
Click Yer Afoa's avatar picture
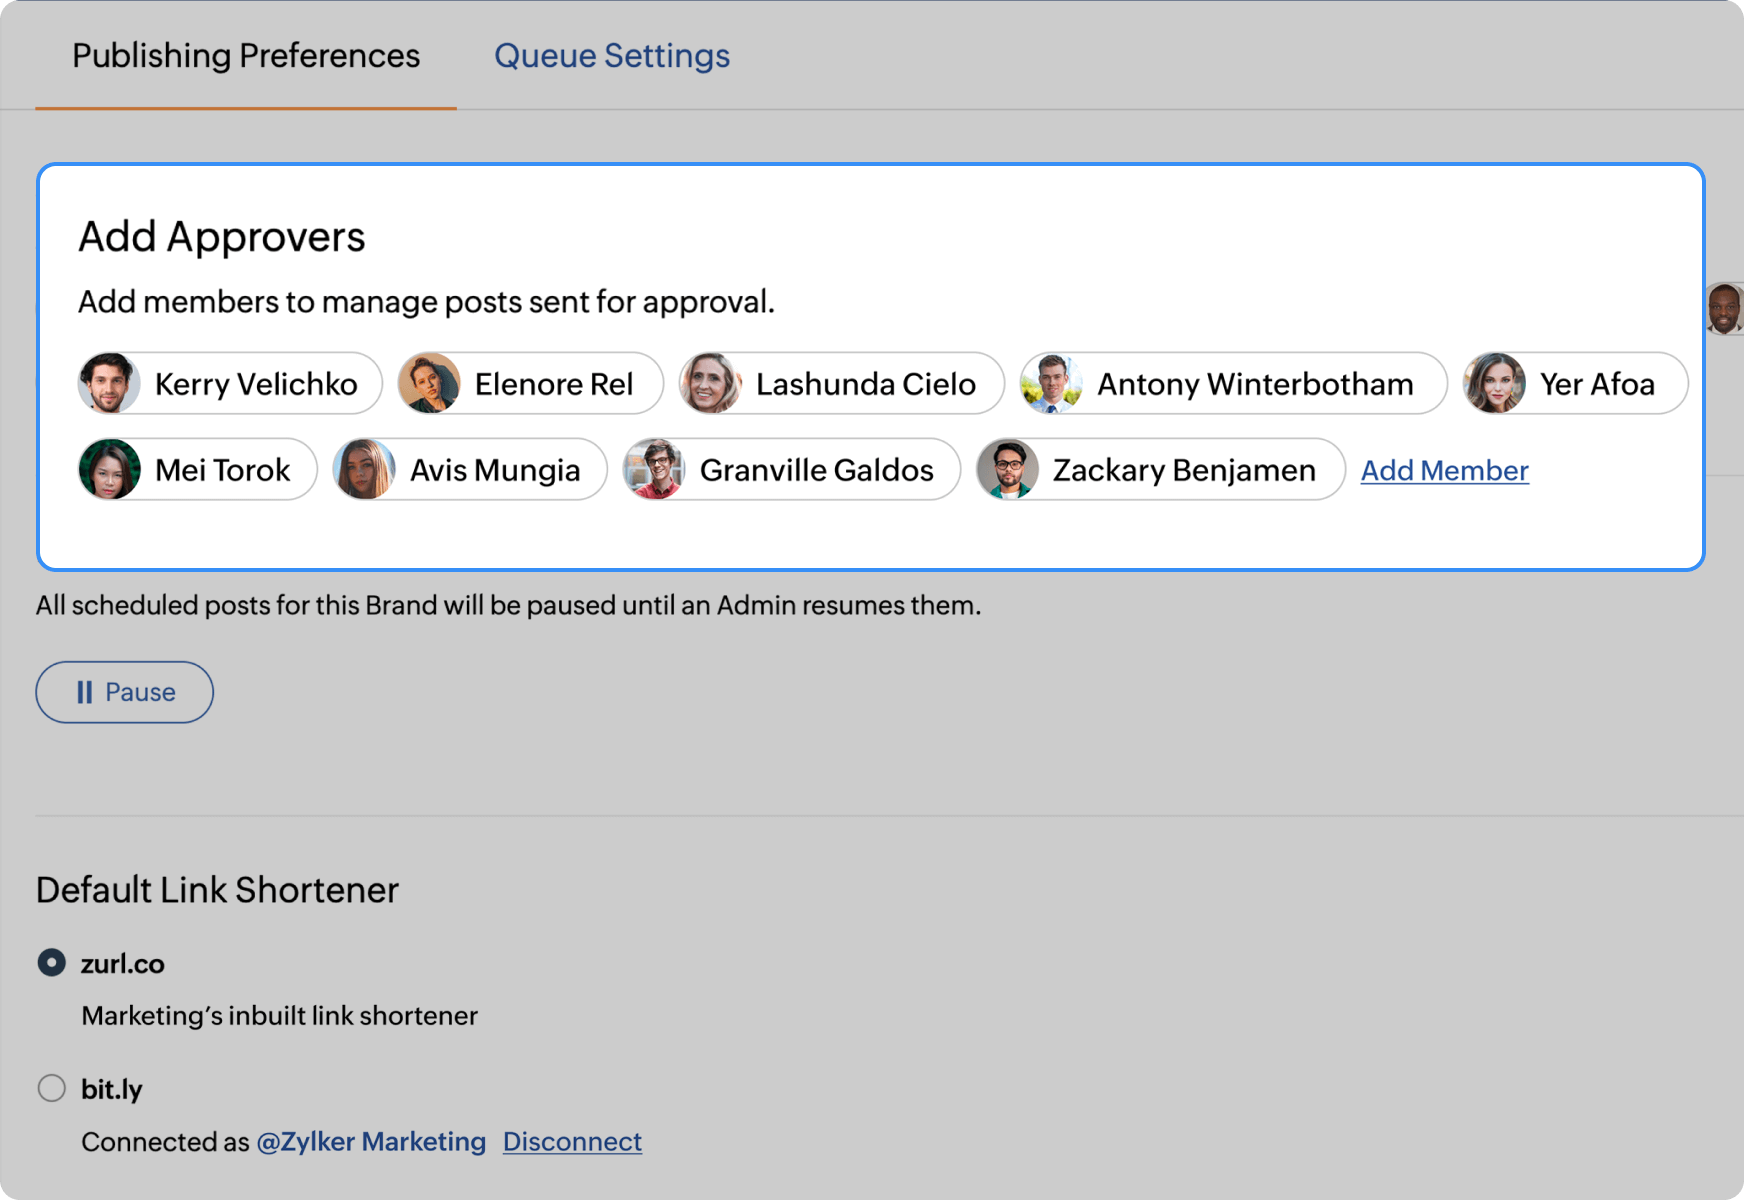(1496, 383)
